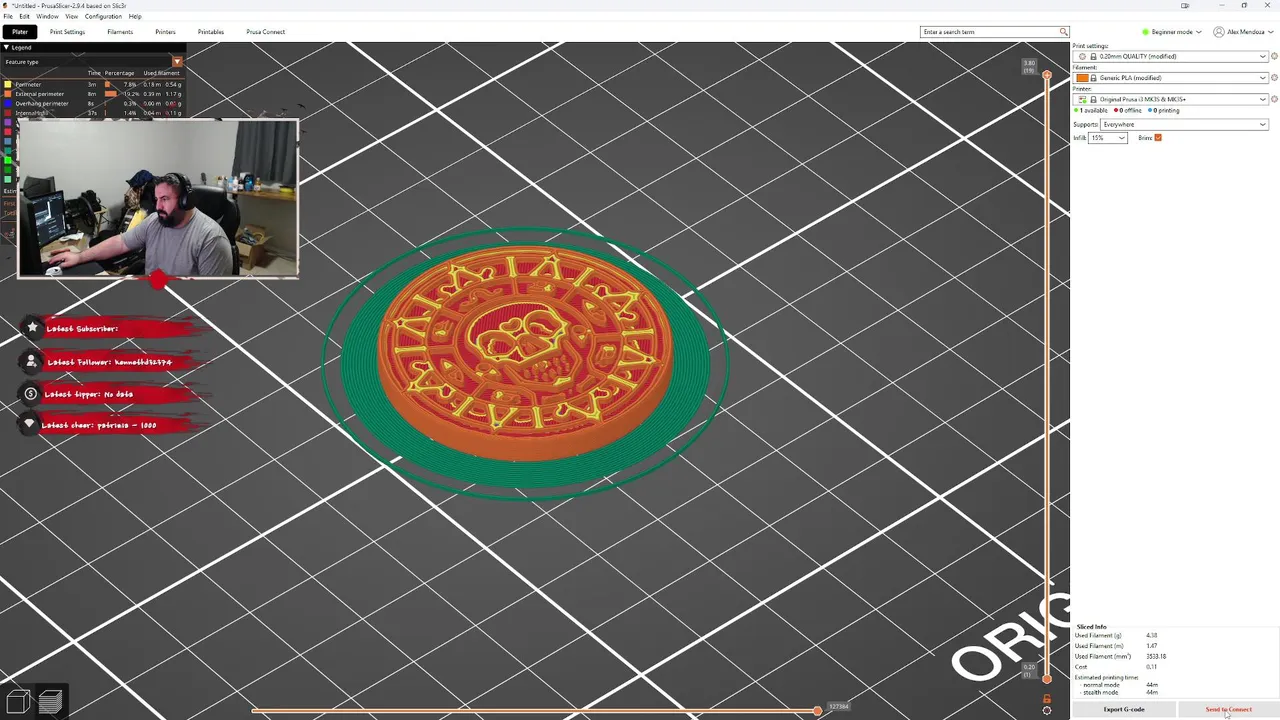Viewport: 1280px width, 720px height.
Task: Open the Supports dropdown set to Everywhere
Action: (1184, 124)
